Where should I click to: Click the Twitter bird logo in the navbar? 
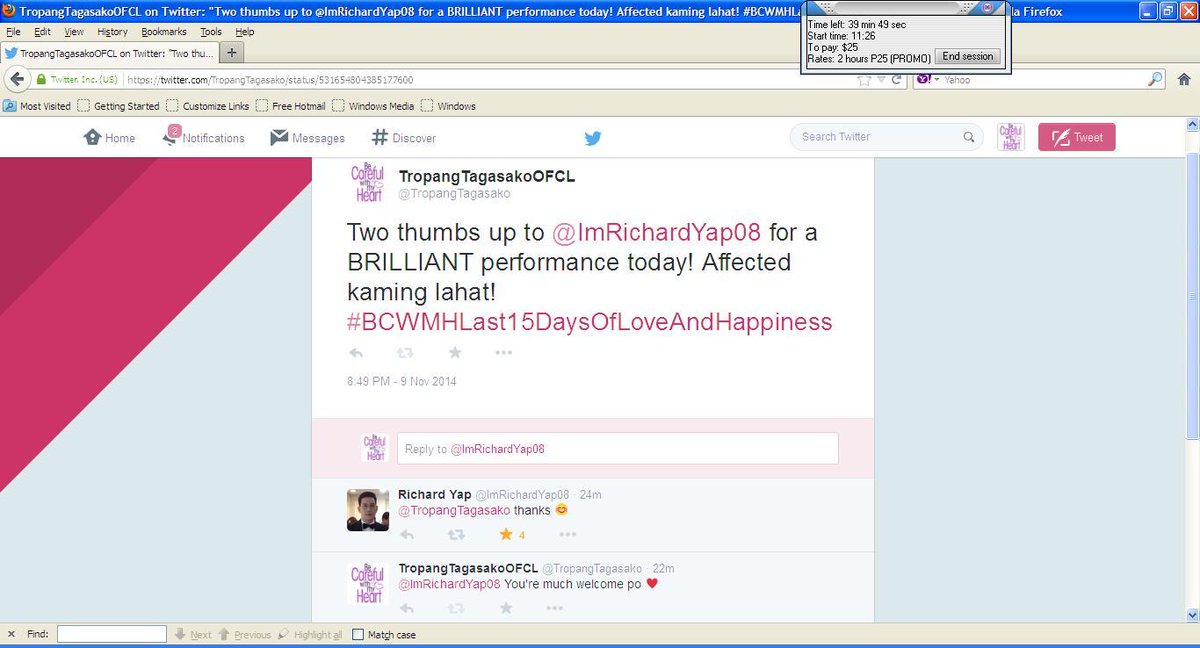coord(593,138)
